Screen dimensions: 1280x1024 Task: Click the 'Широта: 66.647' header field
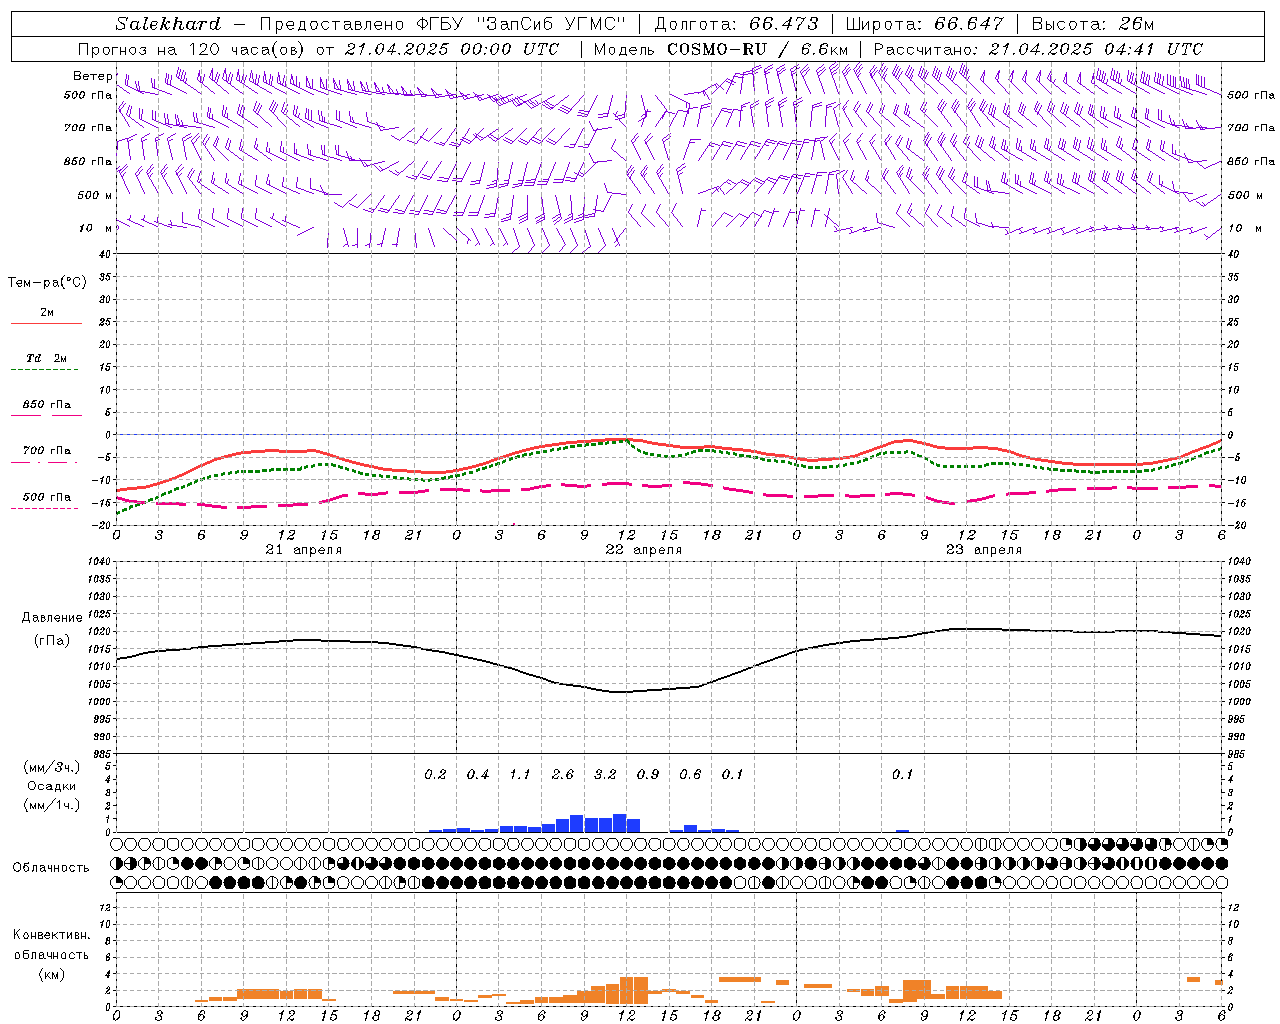(925, 24)
